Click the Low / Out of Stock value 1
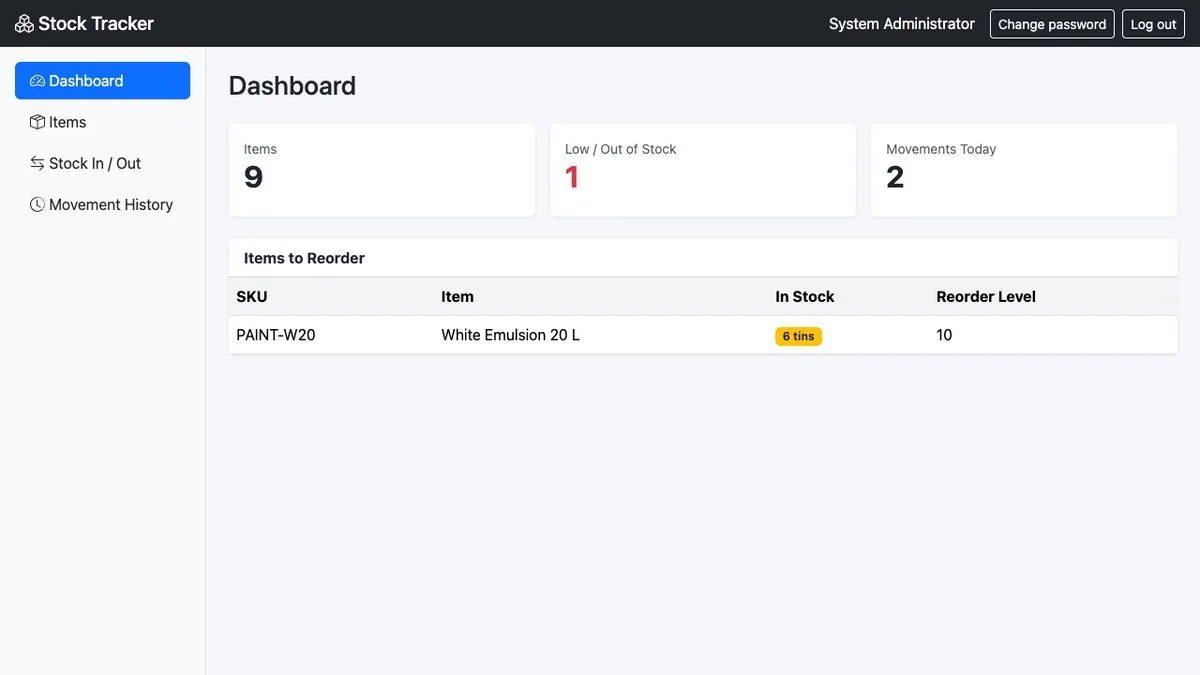1200x675 pixels. 572,177
